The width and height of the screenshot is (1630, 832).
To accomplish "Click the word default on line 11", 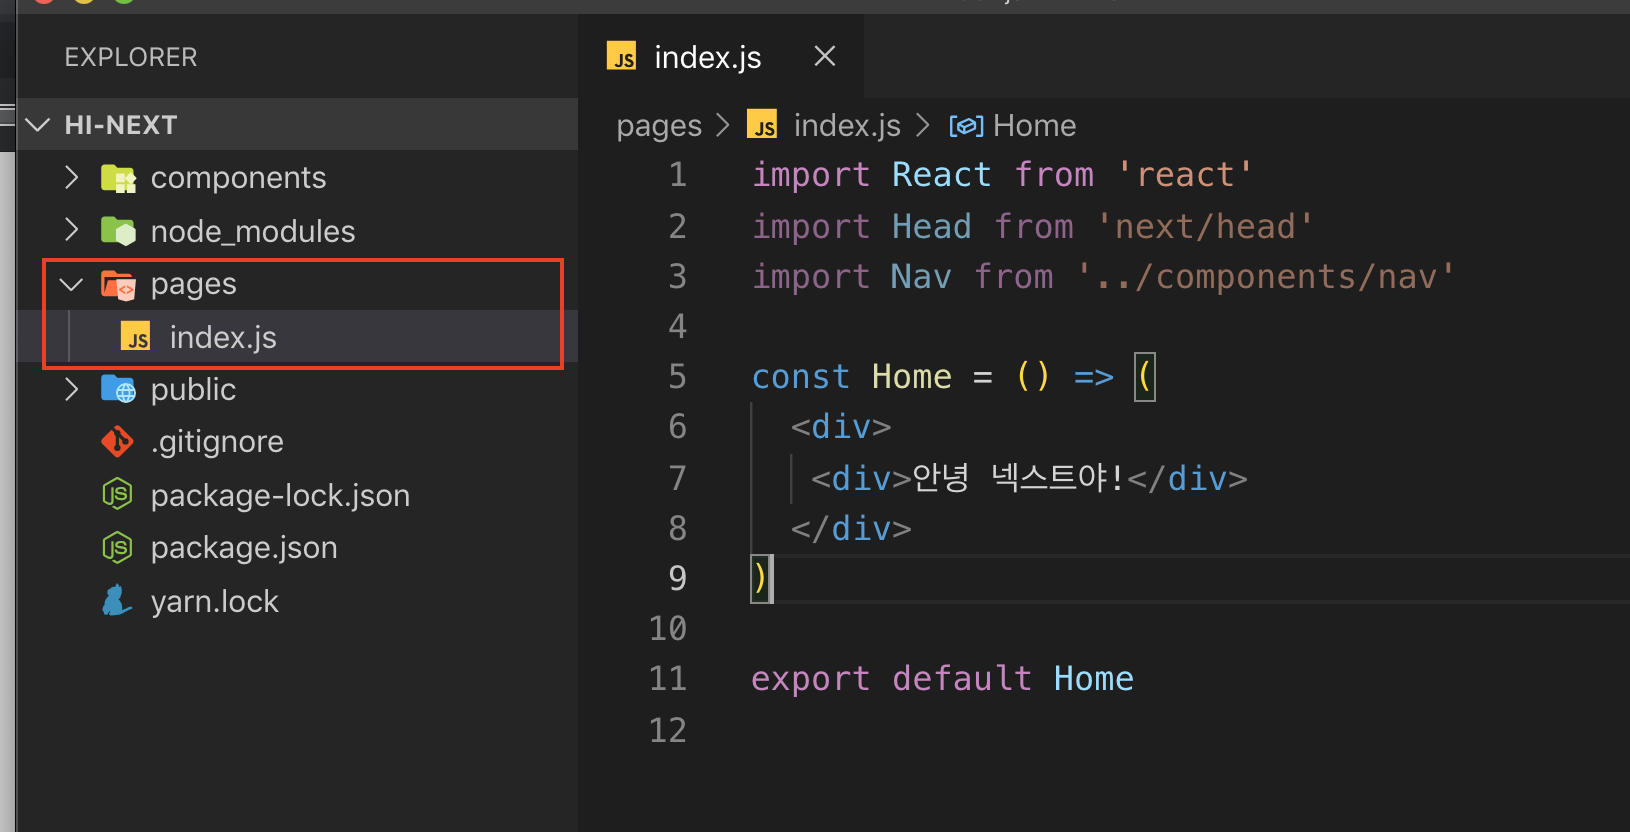I will [x=962, y=679].
